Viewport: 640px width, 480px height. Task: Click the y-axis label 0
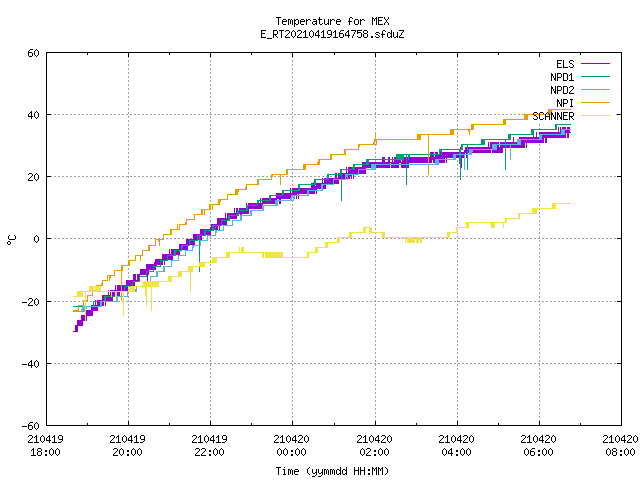pos(37,239)
